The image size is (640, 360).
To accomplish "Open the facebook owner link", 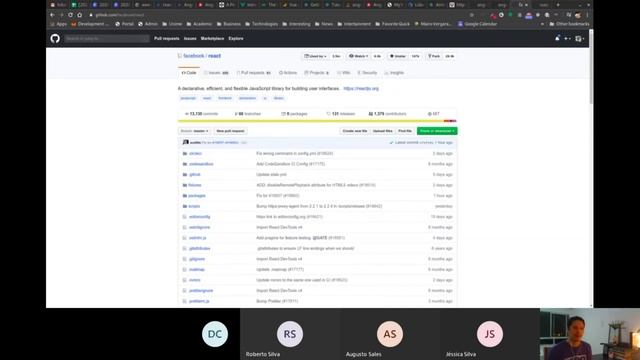I will 193,56.
